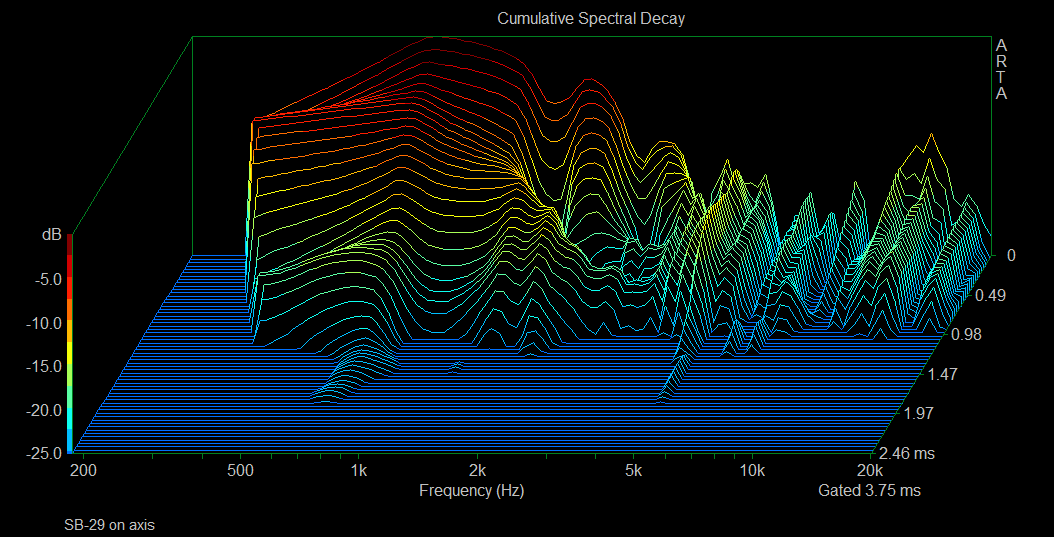1054x537 pixels.
Task: Click the '-25.0' dB scale value
Action: coord(45,454)
